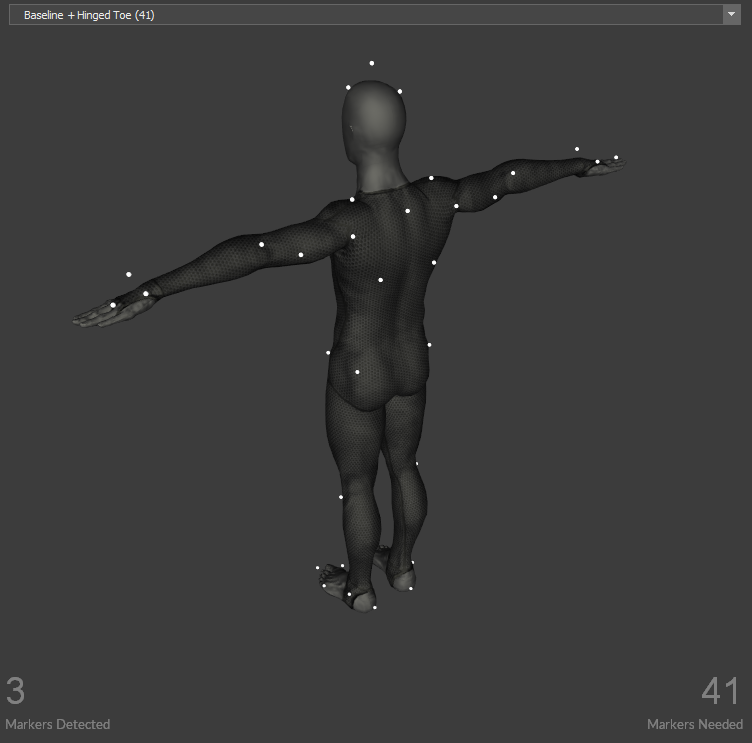
Task: Select the marker behind the left knee
Action: point(341,497)
